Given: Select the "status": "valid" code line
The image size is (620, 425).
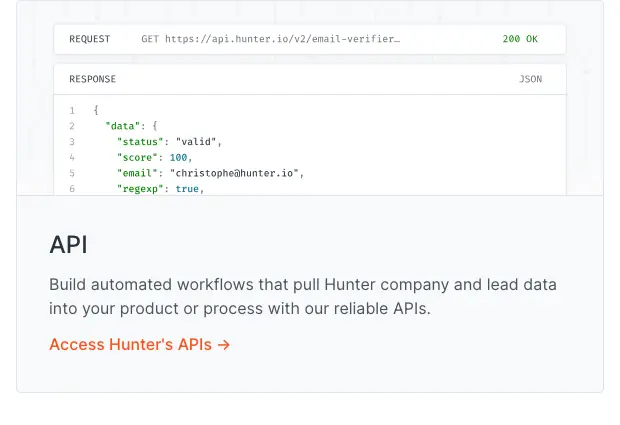Looking at the screenshot, I should (169, 142).
